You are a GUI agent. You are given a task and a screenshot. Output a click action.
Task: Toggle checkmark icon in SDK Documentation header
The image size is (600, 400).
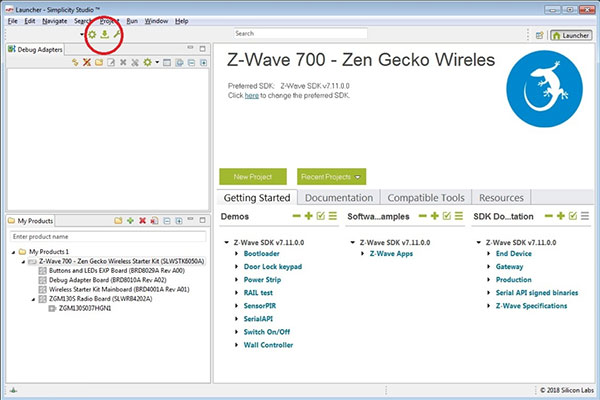570,216
